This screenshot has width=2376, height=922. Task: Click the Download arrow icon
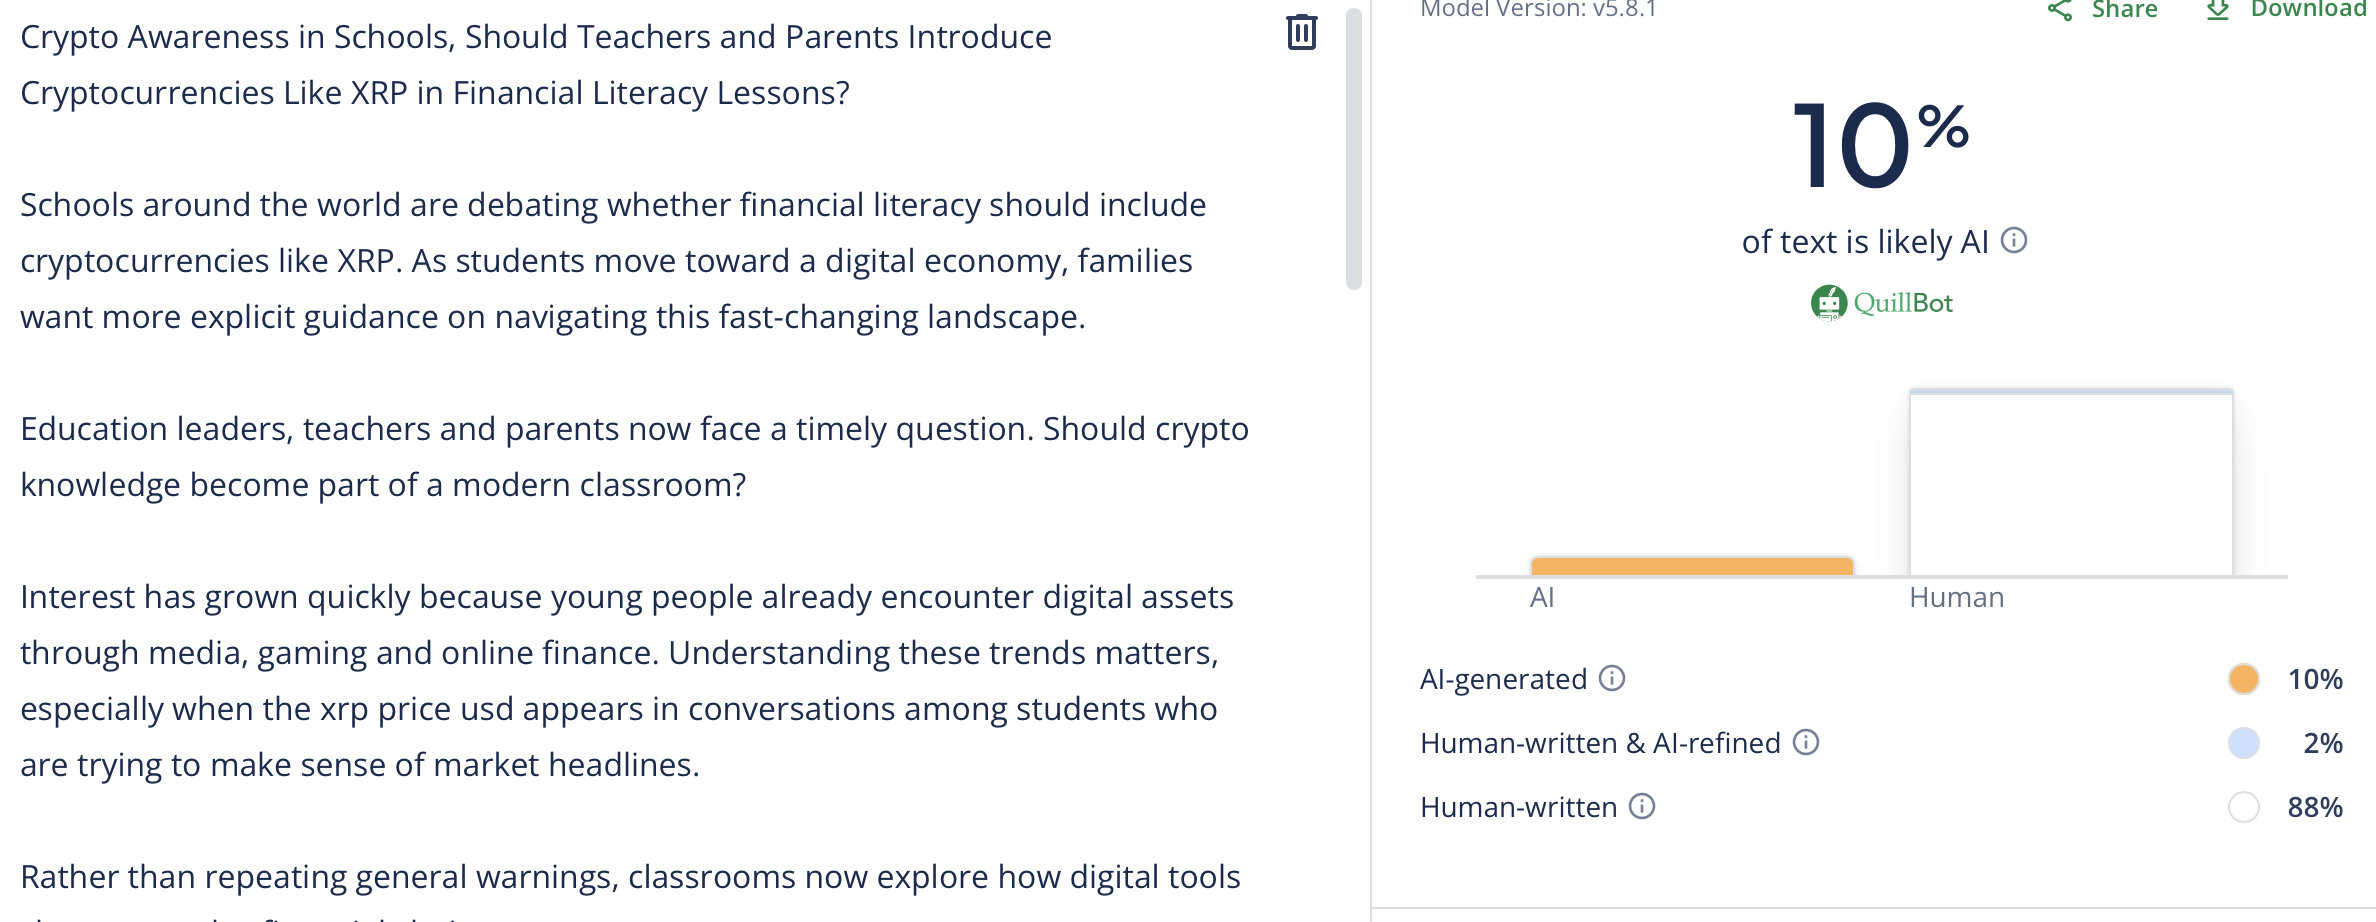point(2218,10)
